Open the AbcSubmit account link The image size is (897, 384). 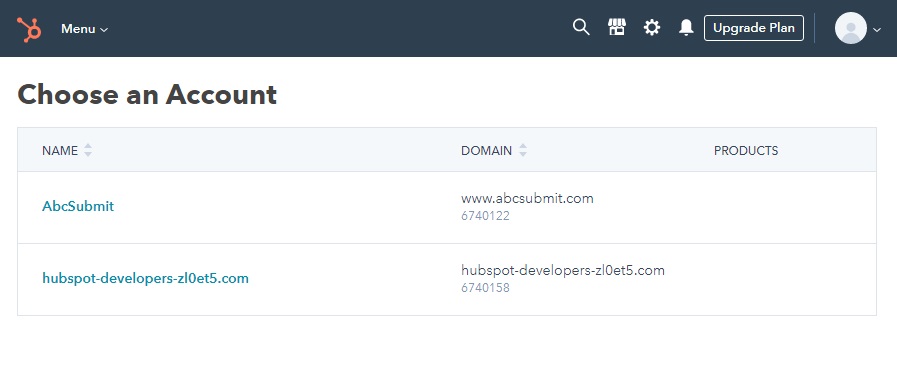(x=78, y=206)
